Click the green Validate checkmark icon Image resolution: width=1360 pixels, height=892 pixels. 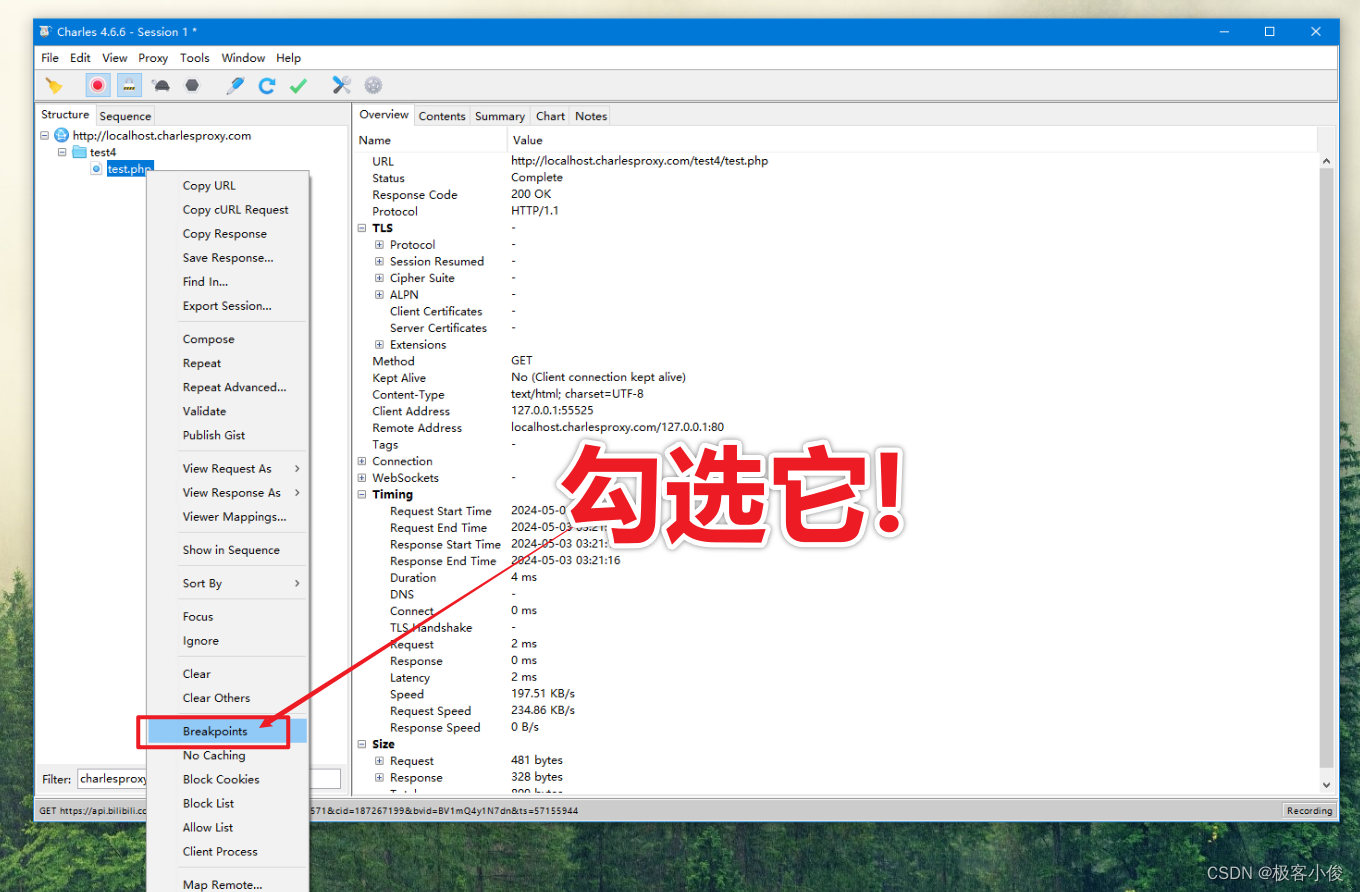[298, 86]
